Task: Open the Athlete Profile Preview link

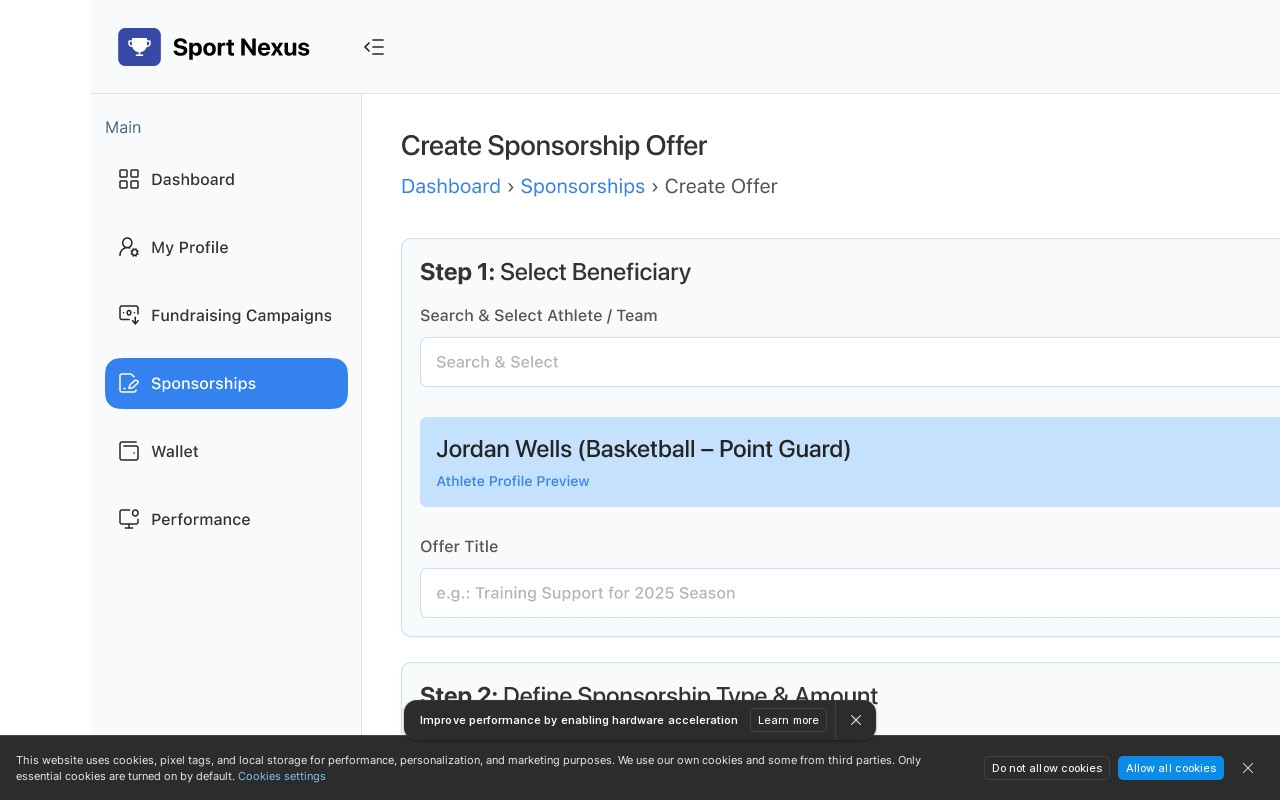Action: [512, 481]
